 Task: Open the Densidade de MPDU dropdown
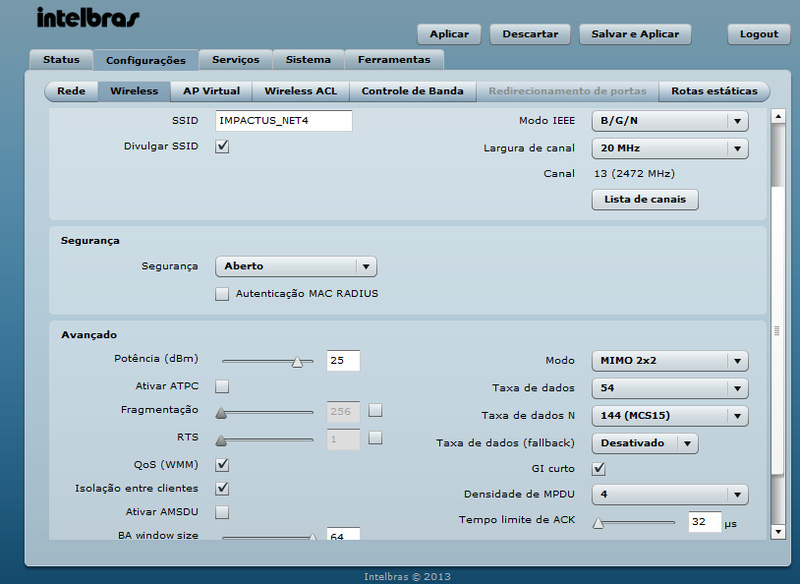pos(670,494)
